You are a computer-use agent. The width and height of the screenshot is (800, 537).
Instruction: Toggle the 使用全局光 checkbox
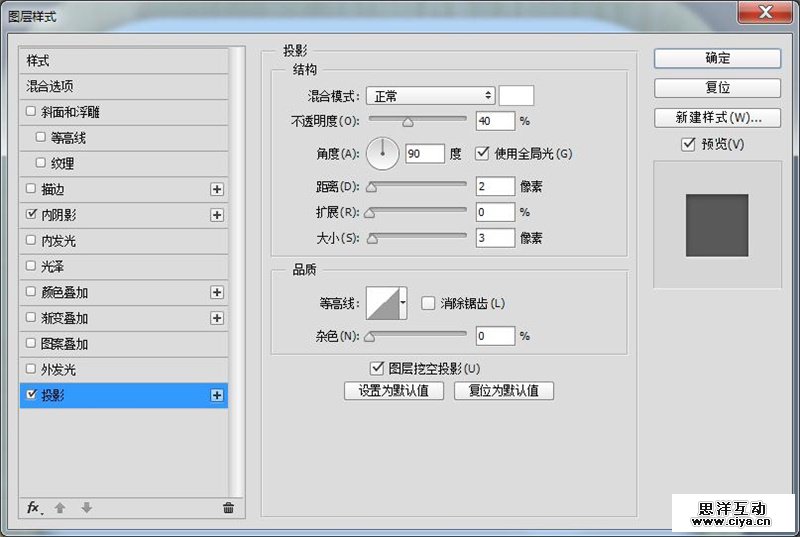(x=482, y=153)
